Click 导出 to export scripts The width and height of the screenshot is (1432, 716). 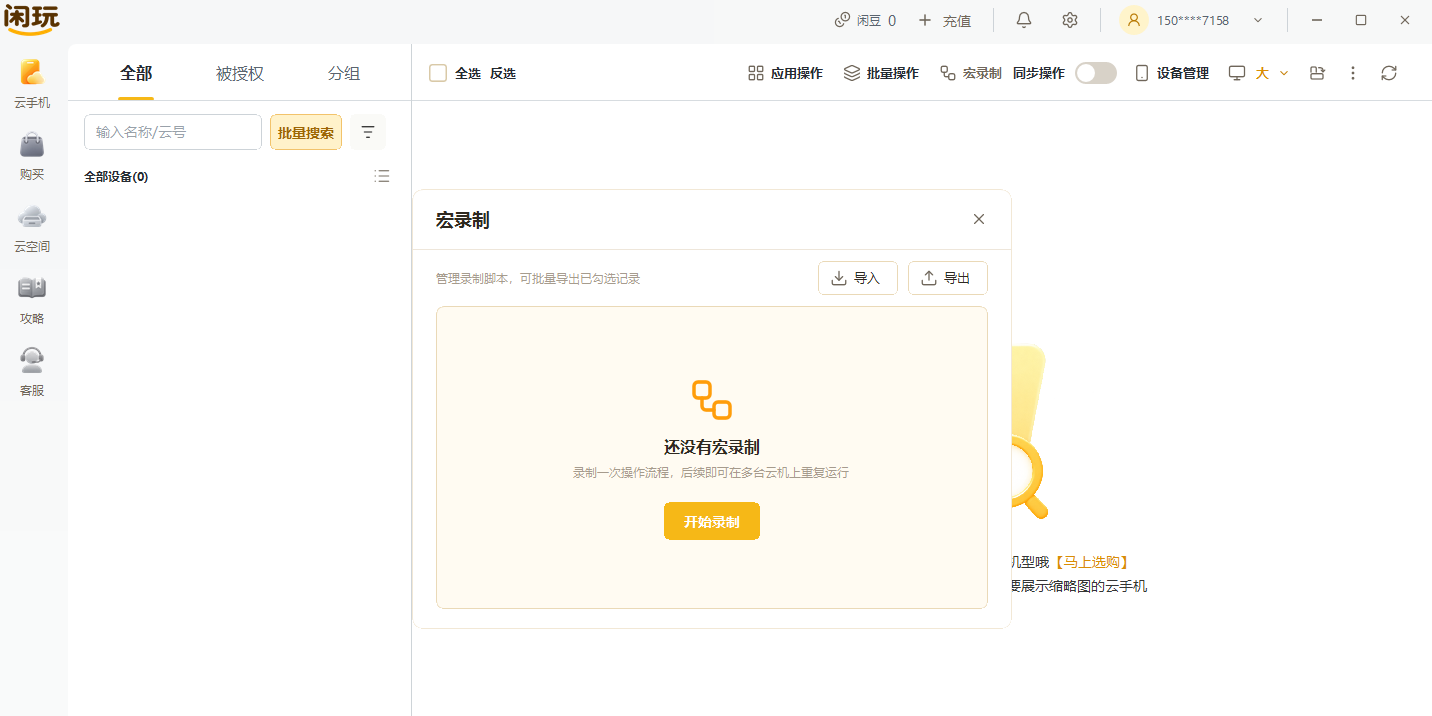click(x=948, y=278)
